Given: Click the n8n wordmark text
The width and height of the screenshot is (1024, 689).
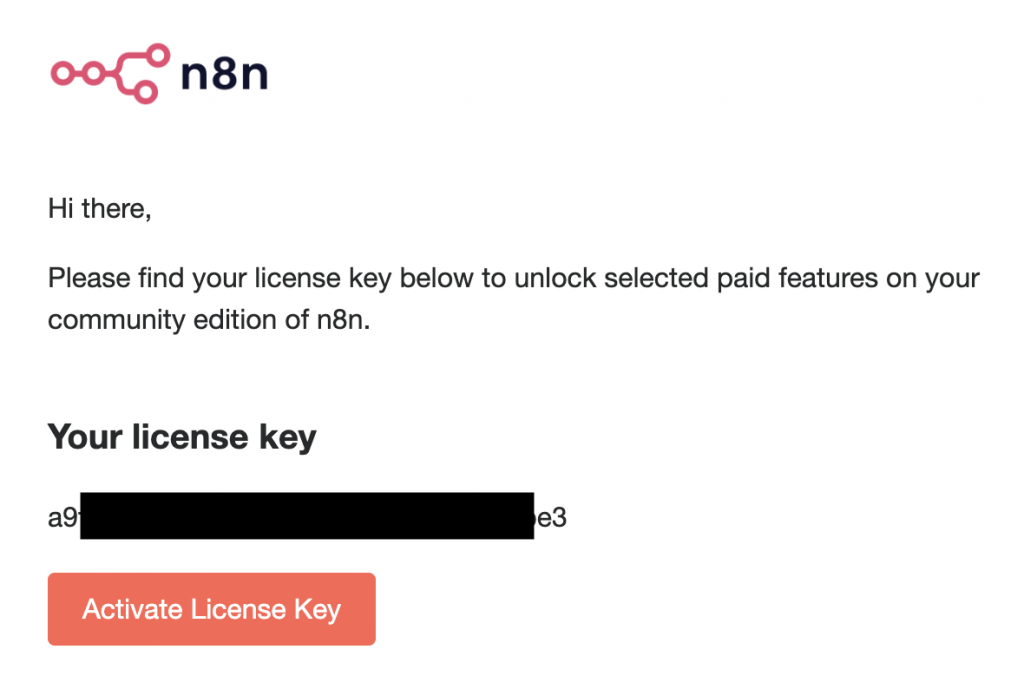Looking at the screenshot, I should [224, 73].
